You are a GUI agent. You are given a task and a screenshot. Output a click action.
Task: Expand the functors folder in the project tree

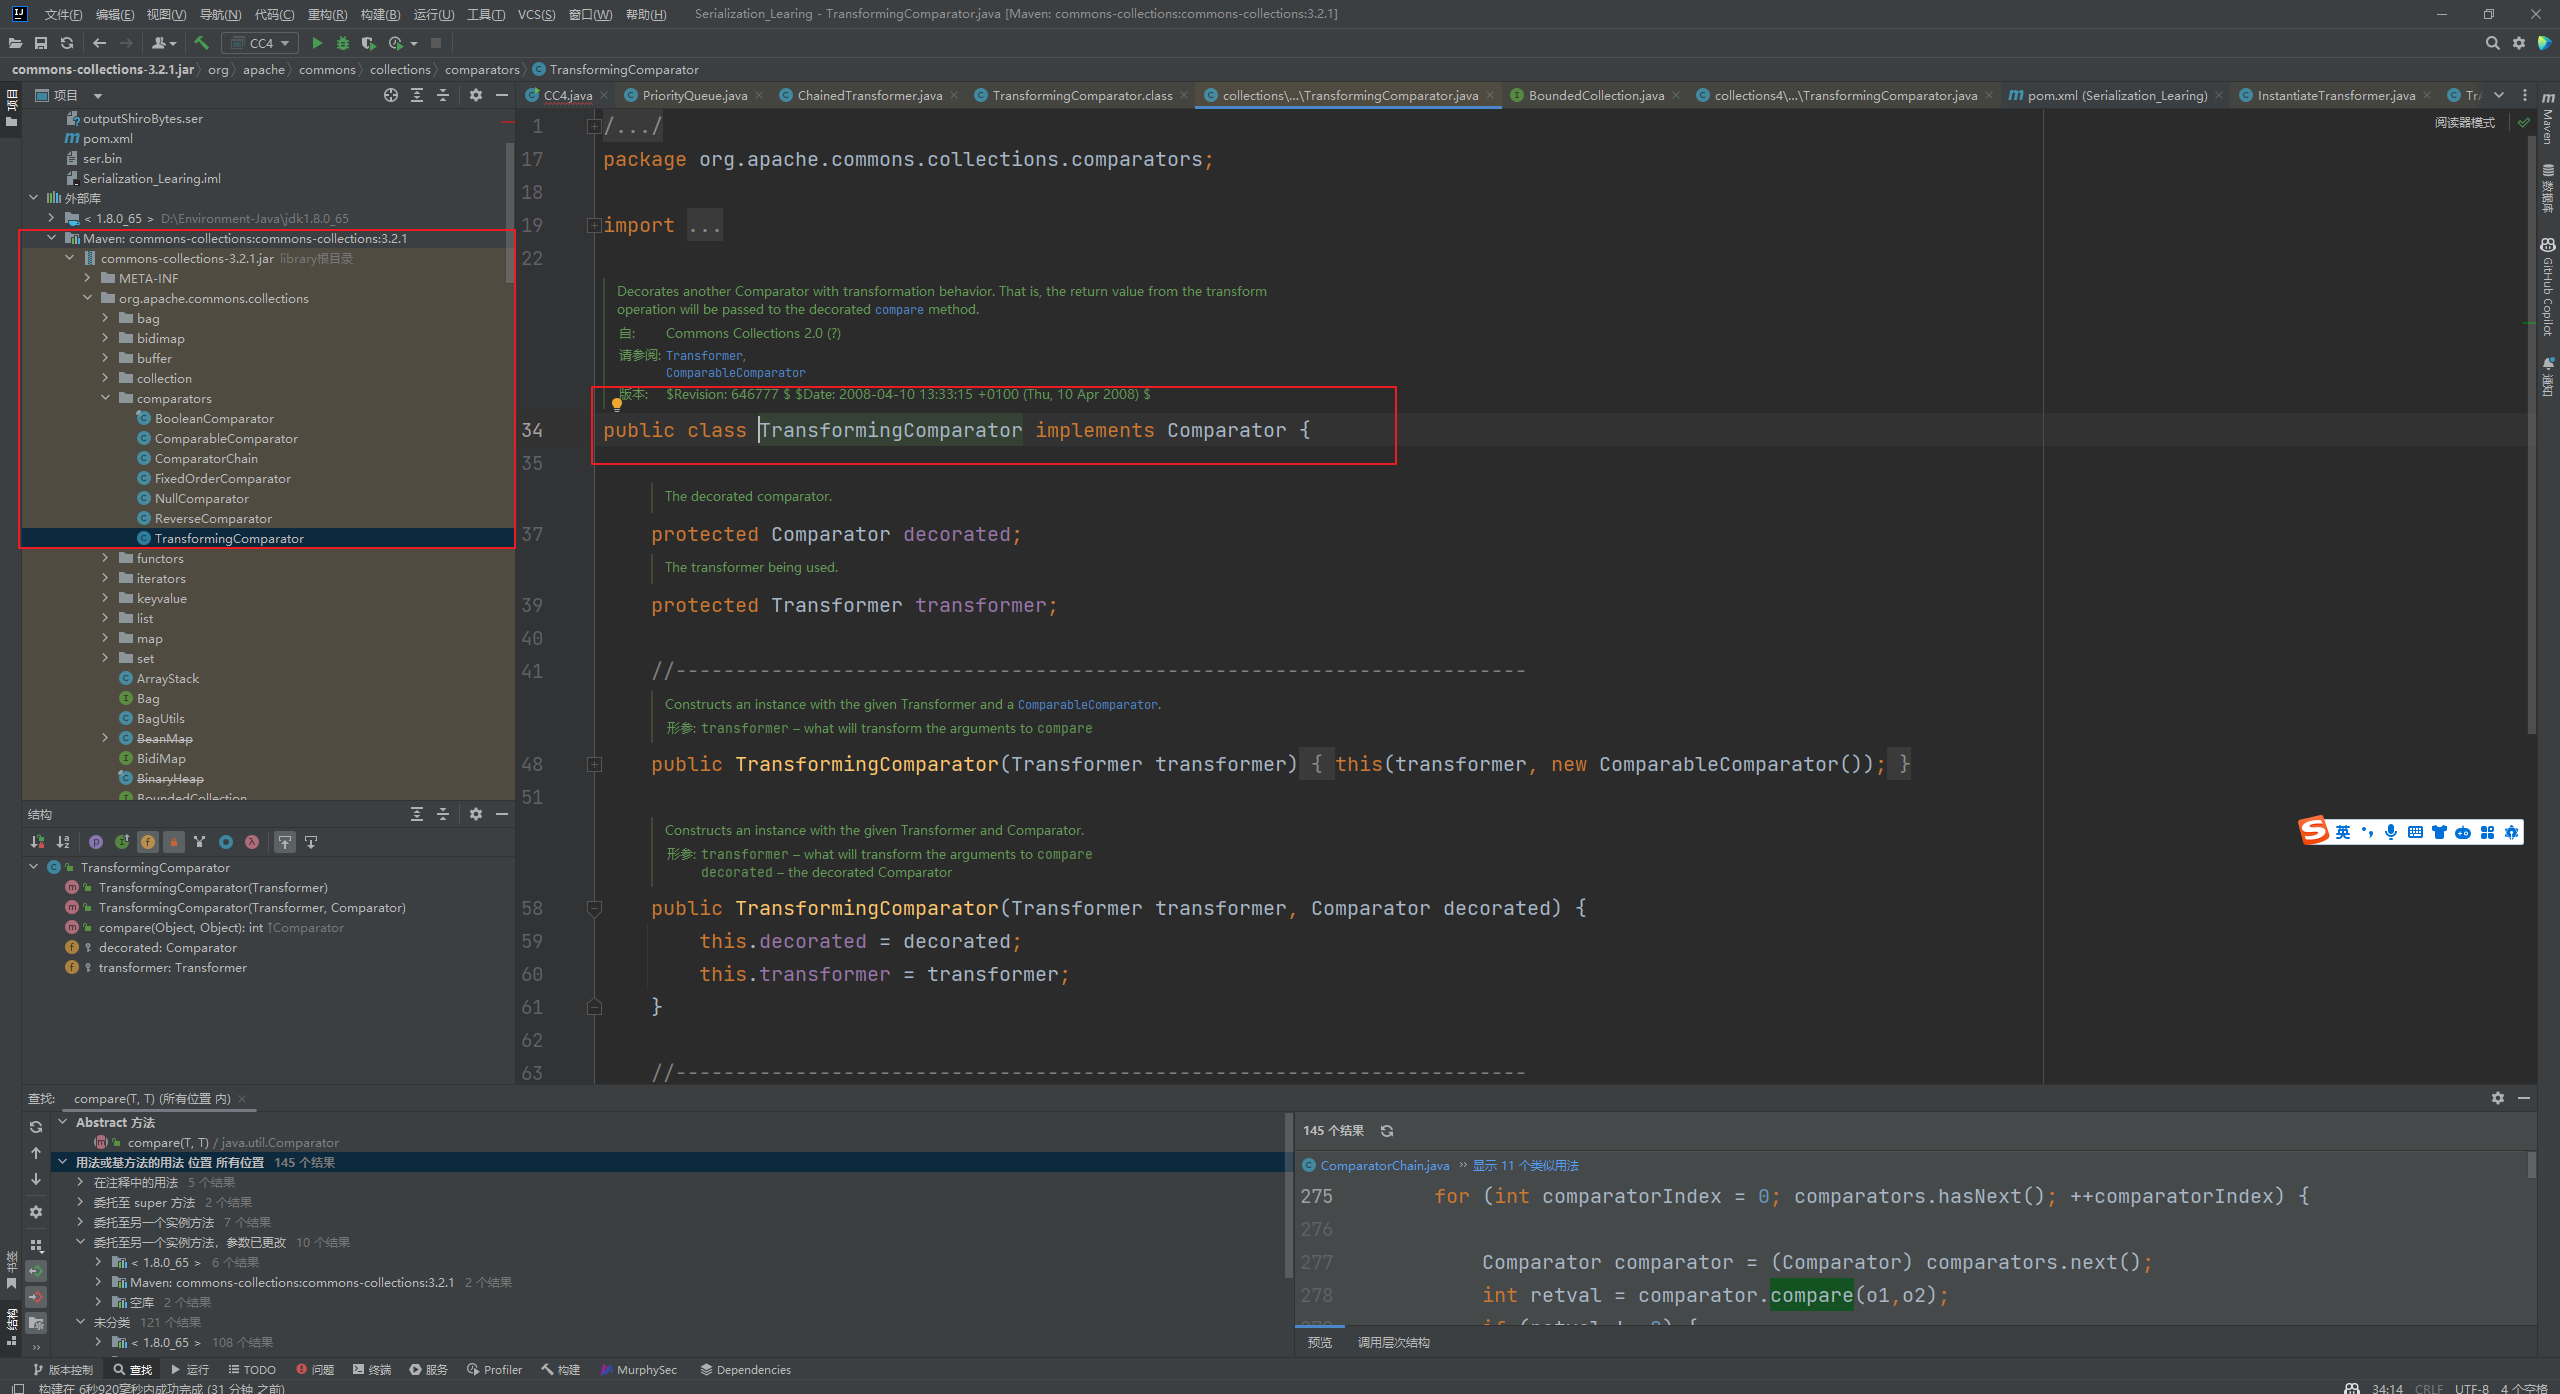[x=106, y=558]
